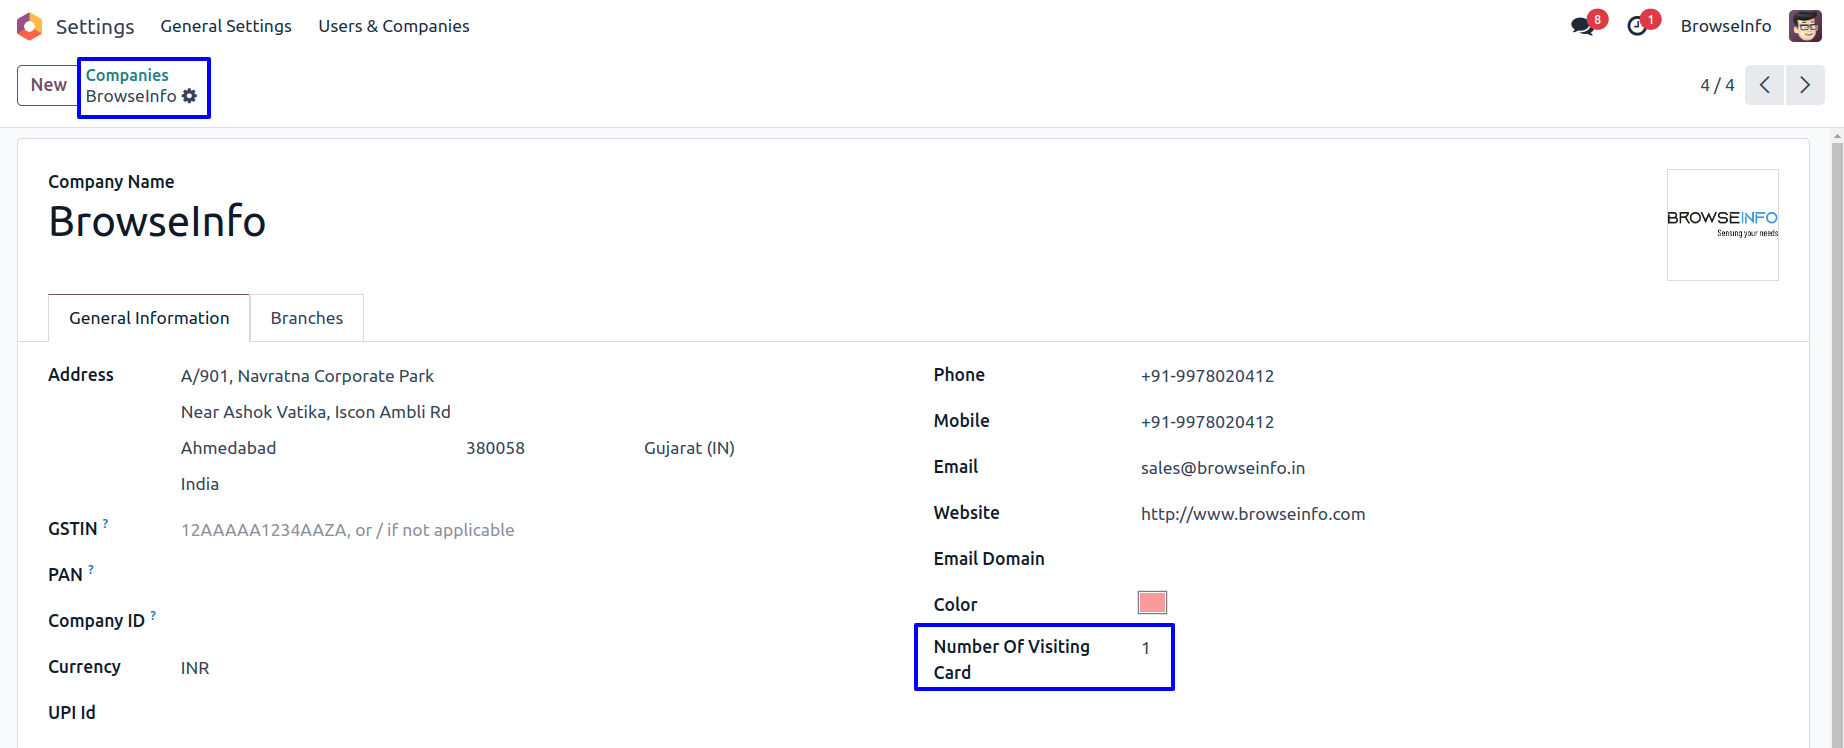This screenshot has height=748, width=1844.
Task: Click the GSTIN help question mark
Action: [105, 523]
